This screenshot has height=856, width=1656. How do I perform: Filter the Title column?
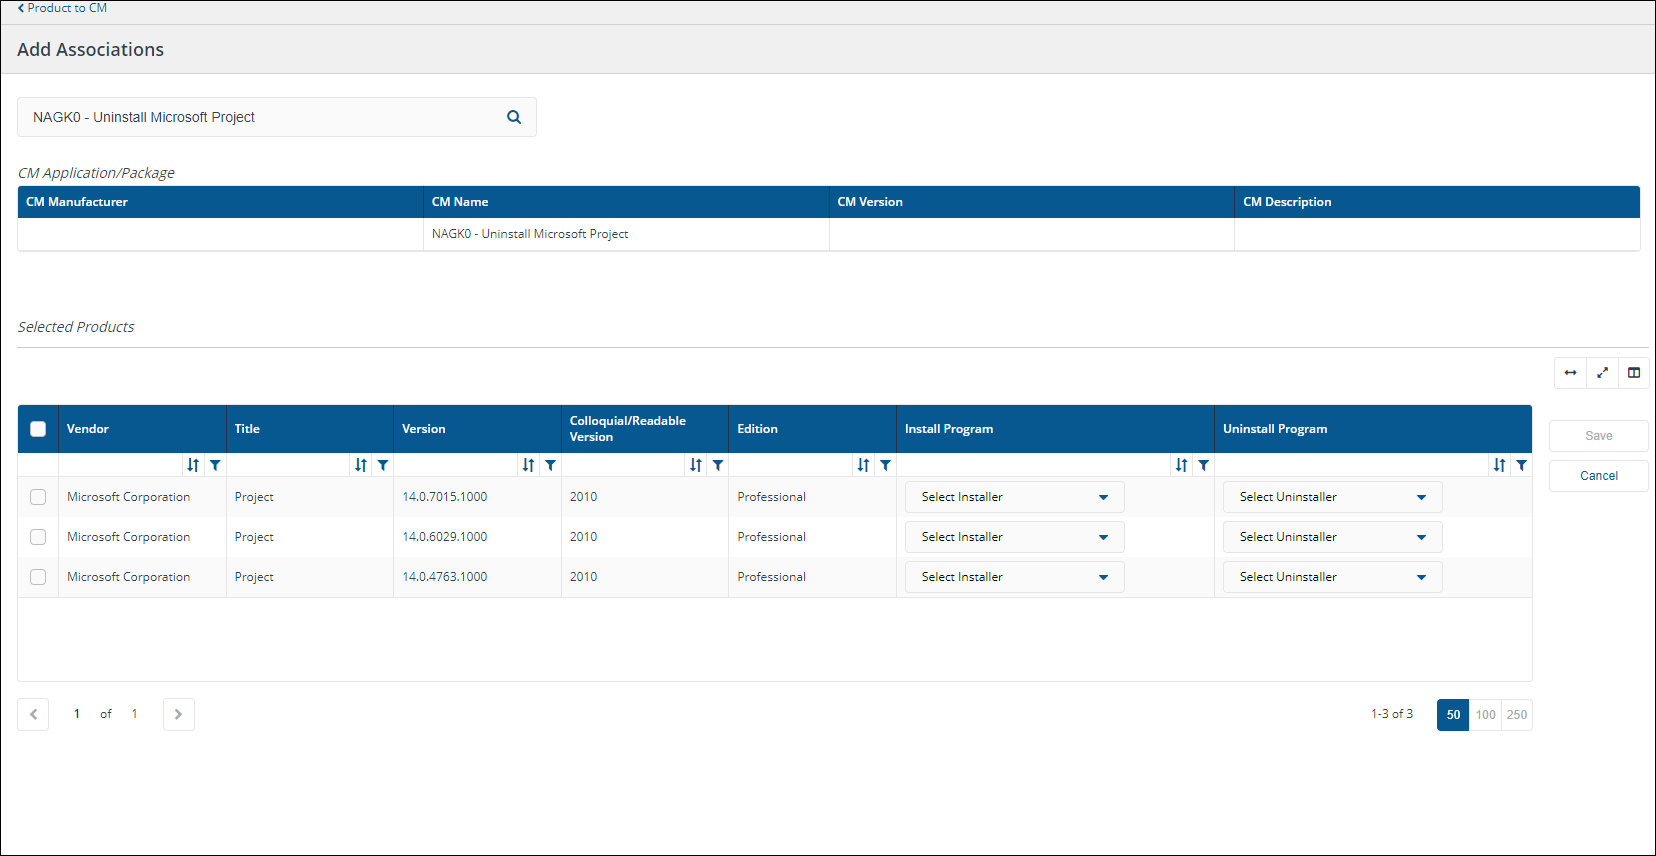tap(383, 465)
